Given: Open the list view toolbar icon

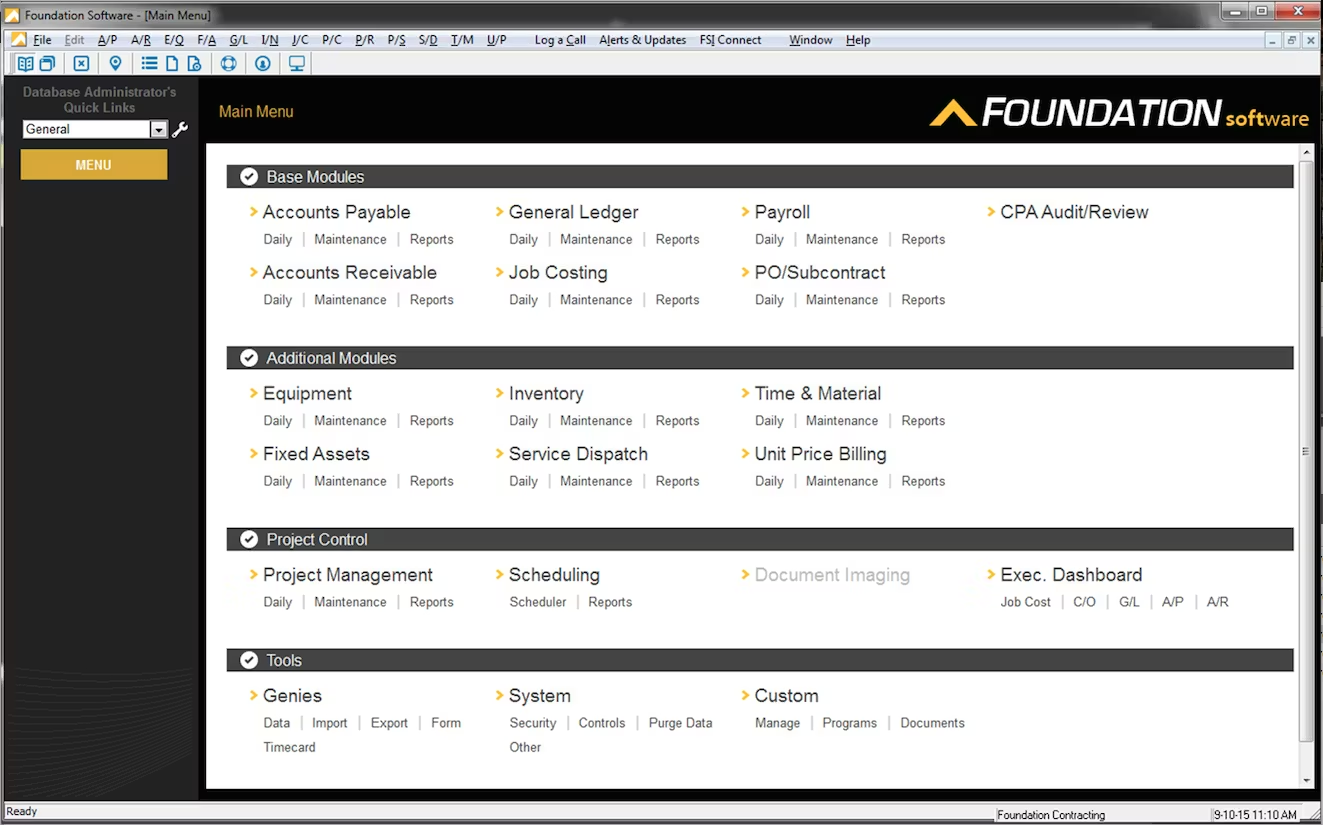Looking at the screenshot, I should click(x=149, y=63).
